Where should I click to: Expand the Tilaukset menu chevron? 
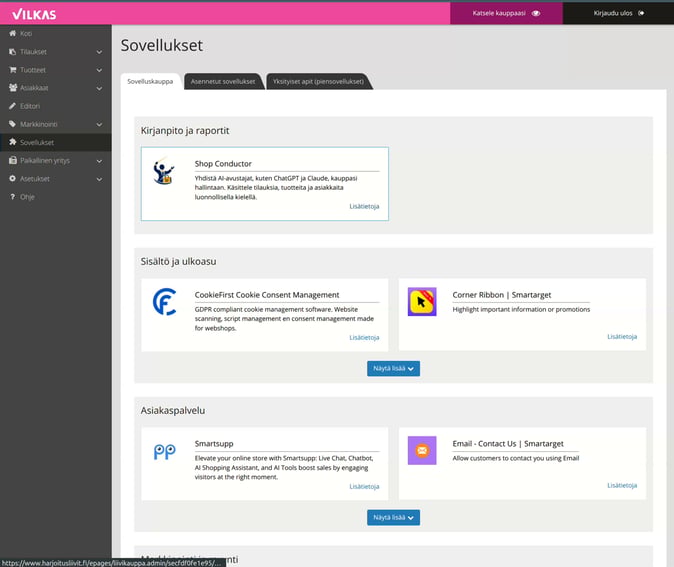[99, 52]
